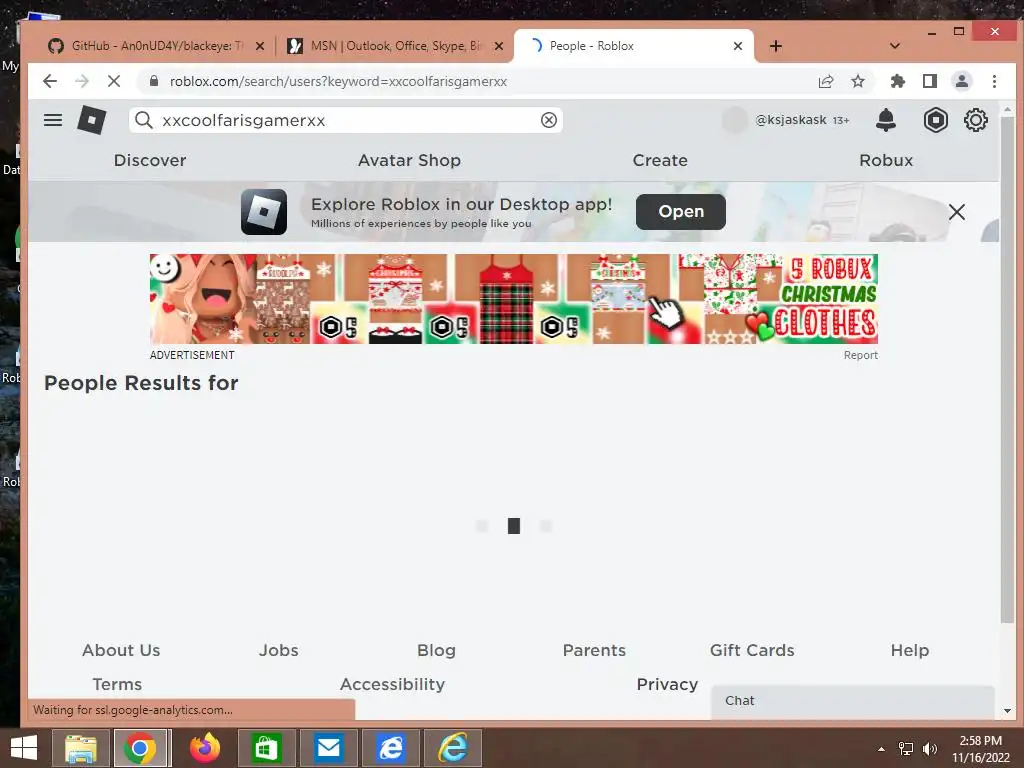This screenshot has width=1024, height=768.
Task: Open the Roblox settings gear
Action: [975, 120]
